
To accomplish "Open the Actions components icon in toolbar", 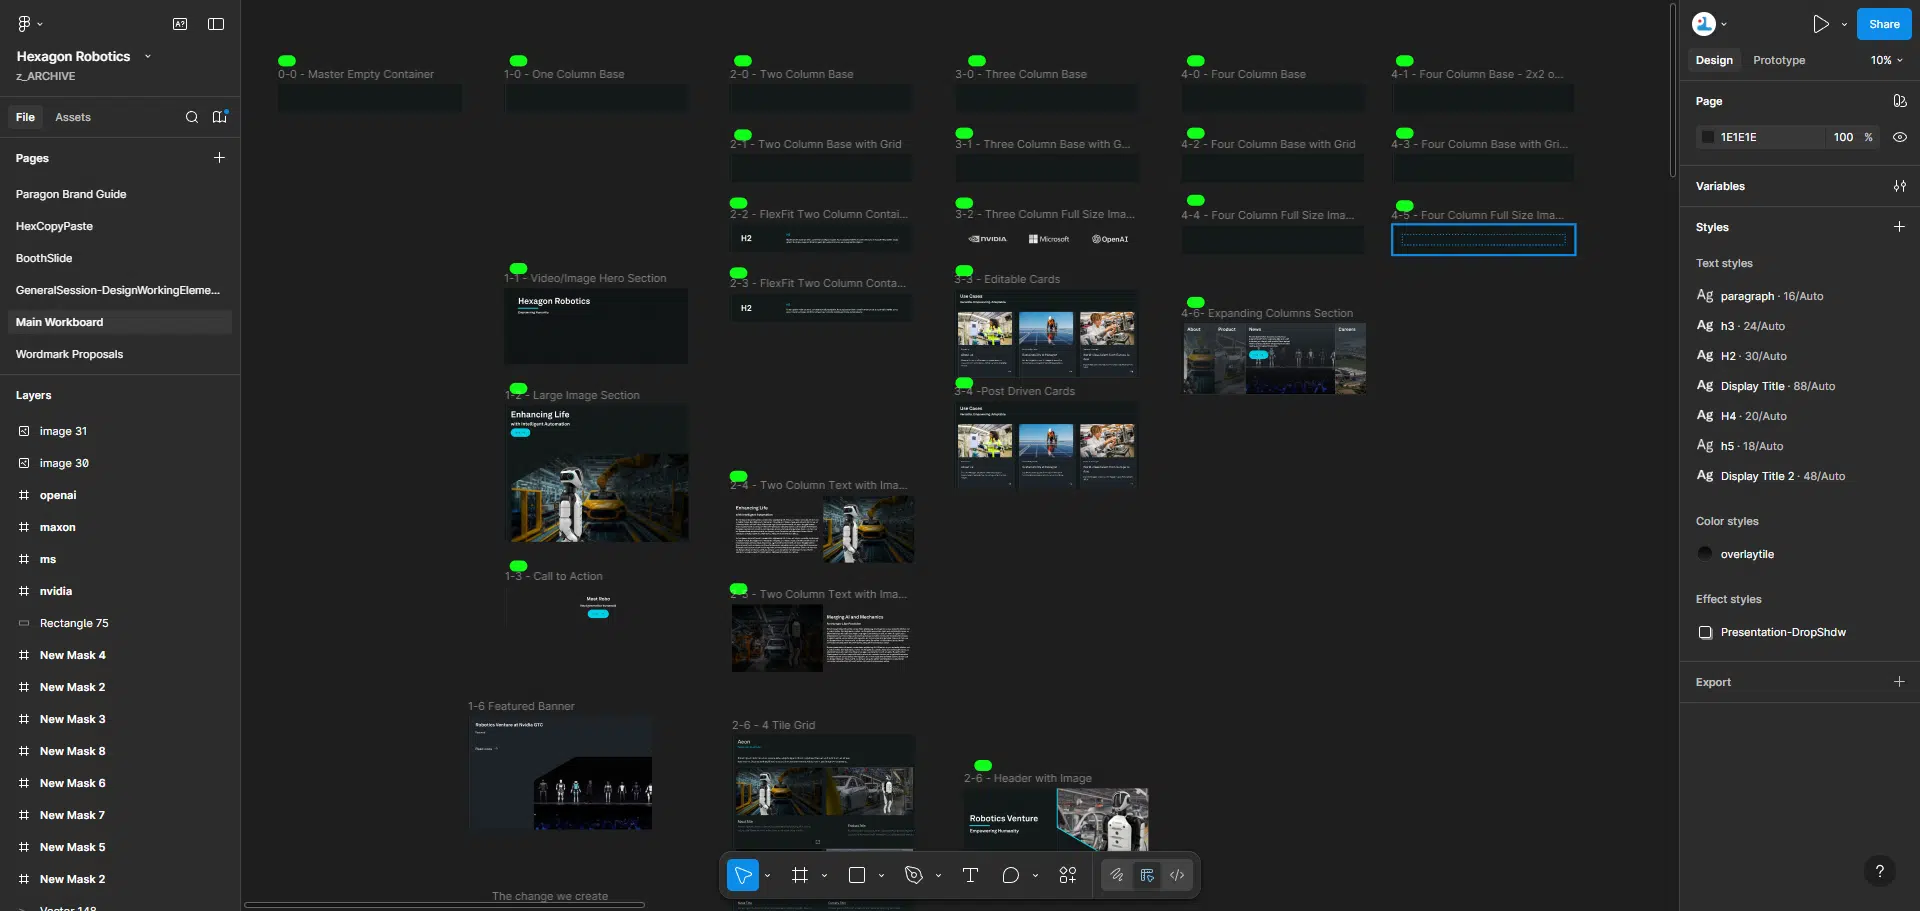I will click(x=1067, y=875).
